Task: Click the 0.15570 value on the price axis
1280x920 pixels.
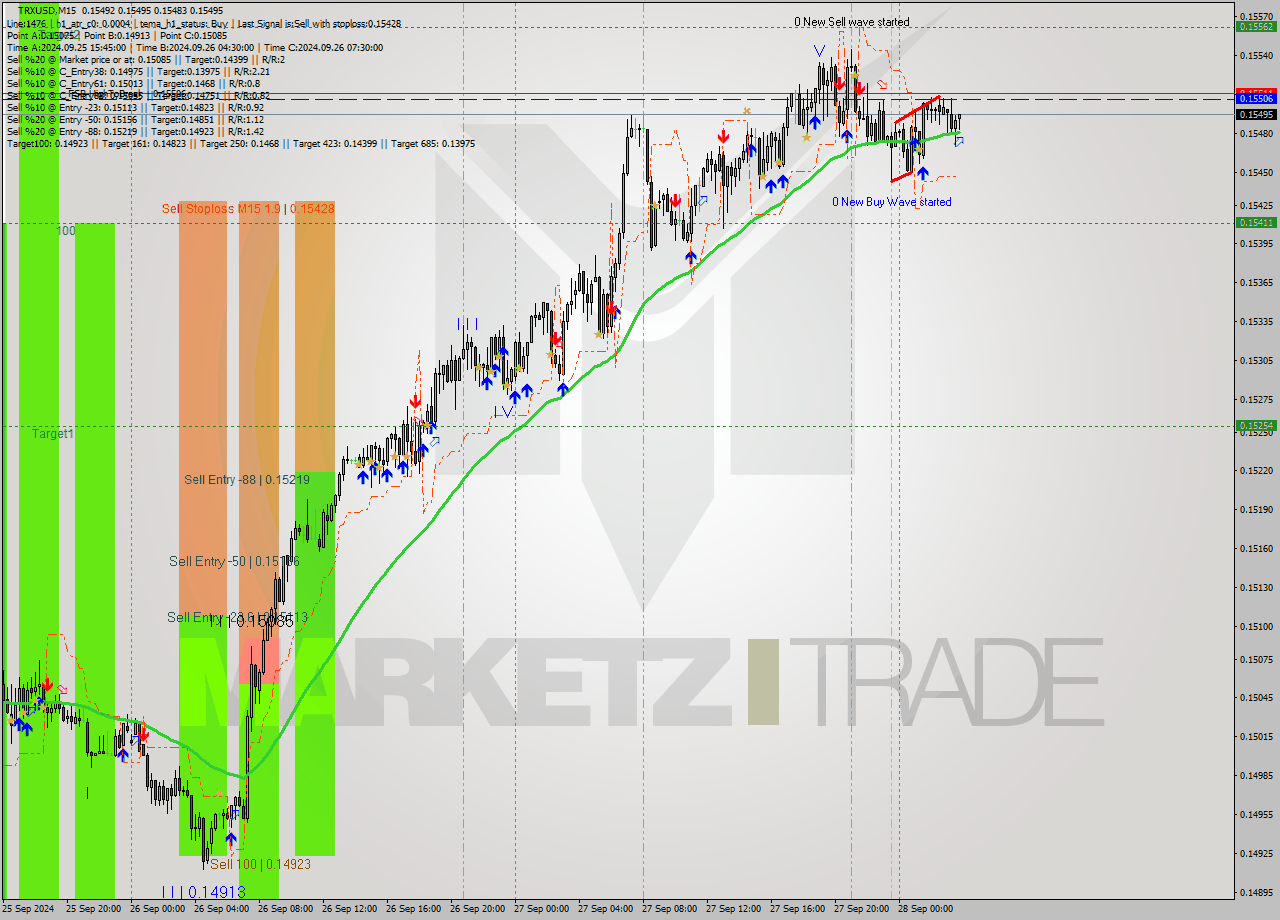Action: click(1256, 17)
